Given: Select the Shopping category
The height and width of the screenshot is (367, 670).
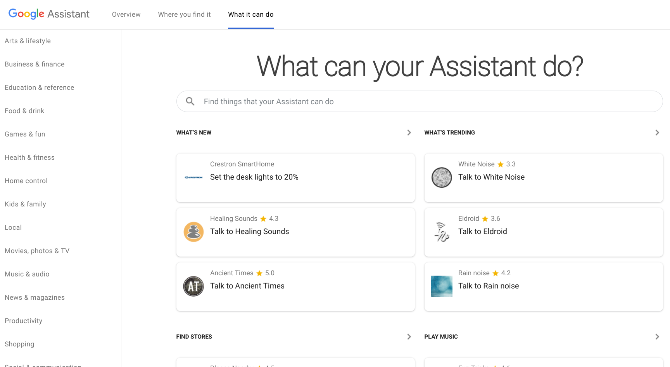Looking at the screenshot, I should click(x=19, y=344).
